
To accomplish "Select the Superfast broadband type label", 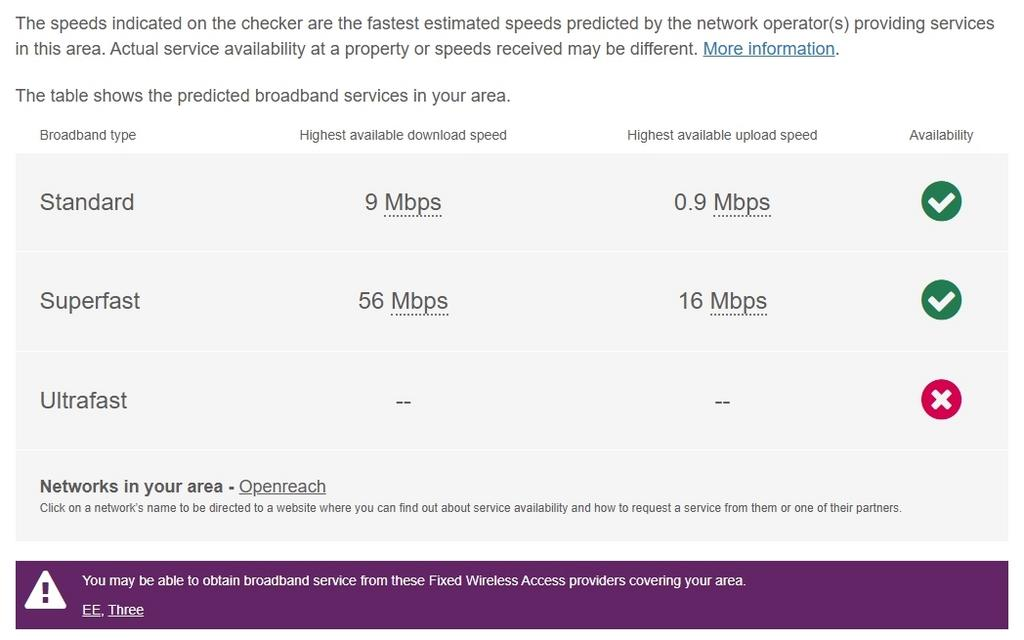I will pos(90,301).
